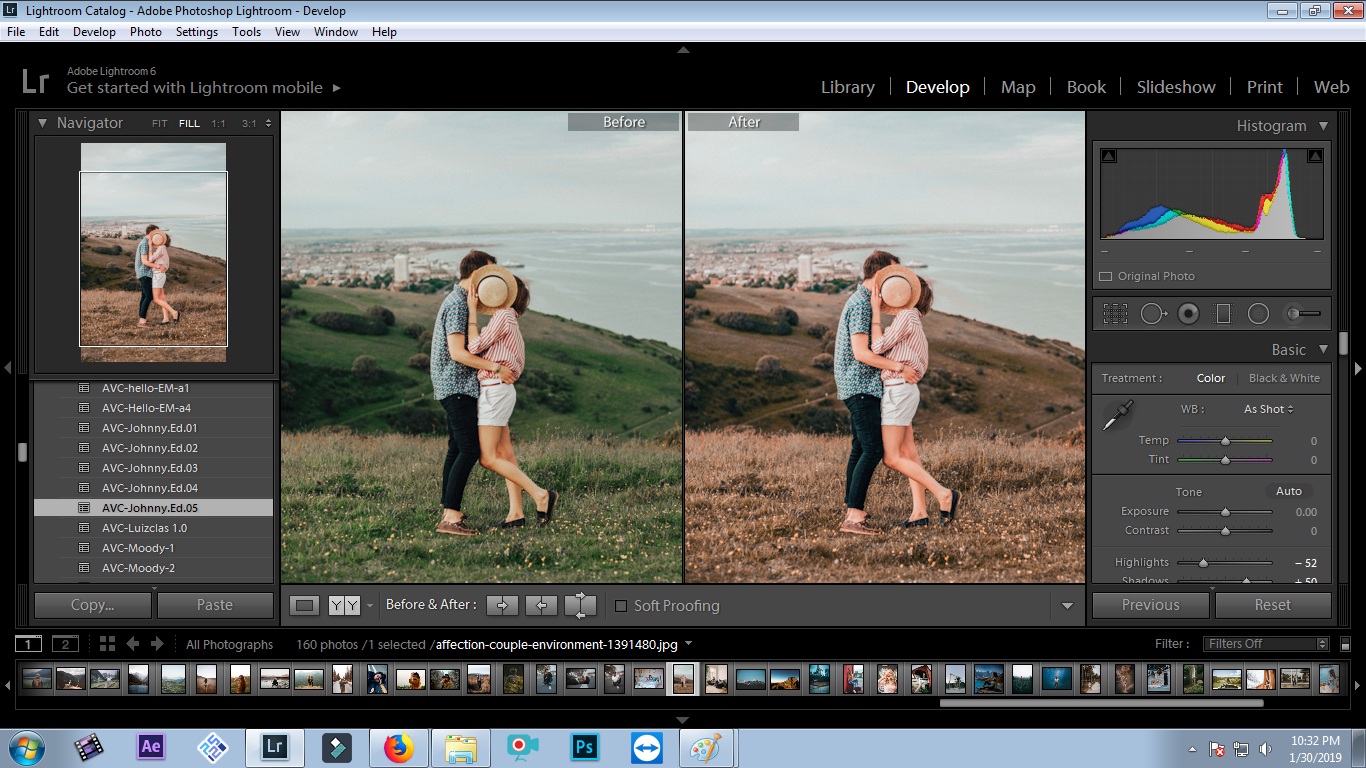Screen dimensions: 1366x768
Task: Open second window display button 2
Action: click(x=65, y=644)
